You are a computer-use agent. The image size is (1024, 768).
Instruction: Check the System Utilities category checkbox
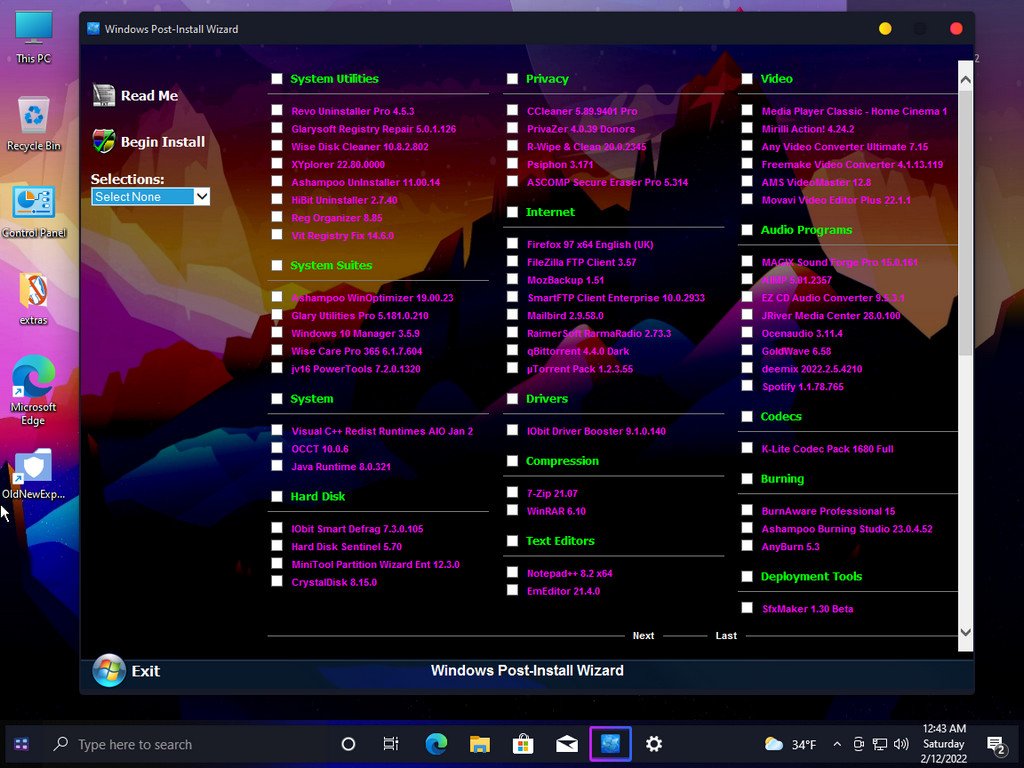(277, 78)
